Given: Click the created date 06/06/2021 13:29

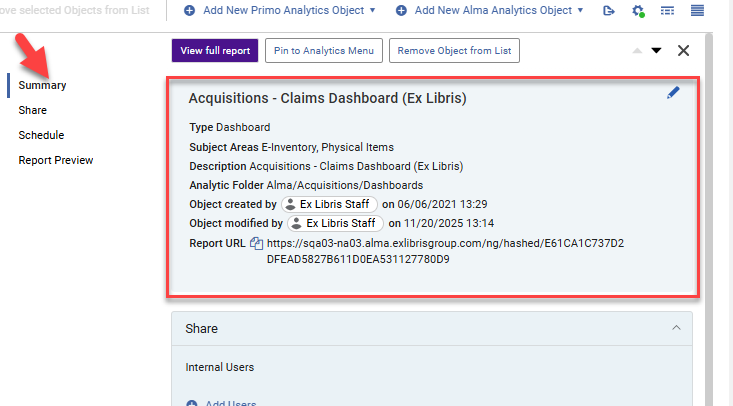Looking at the screenshot, I should 442,204.
